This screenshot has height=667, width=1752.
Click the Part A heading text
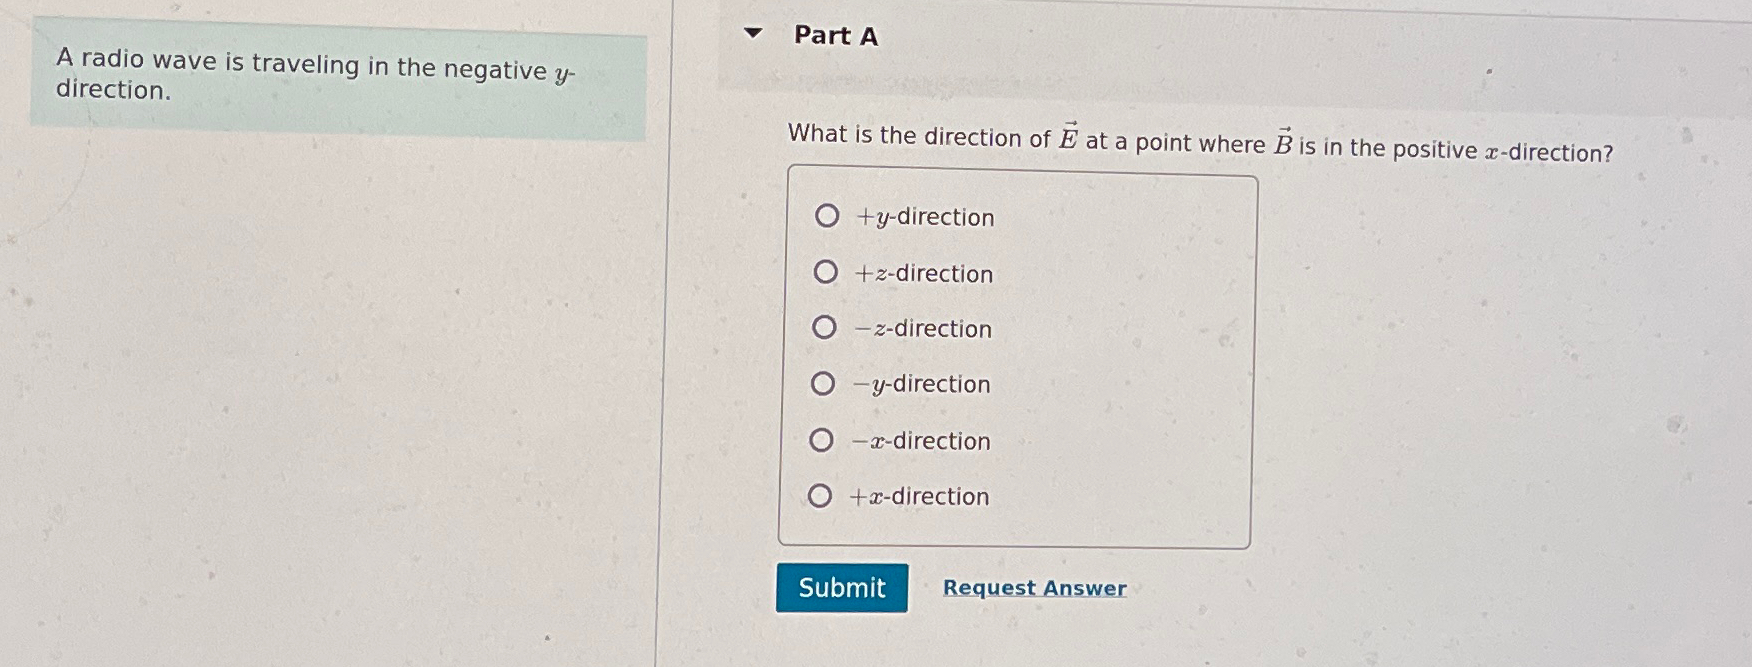point(835,36)
